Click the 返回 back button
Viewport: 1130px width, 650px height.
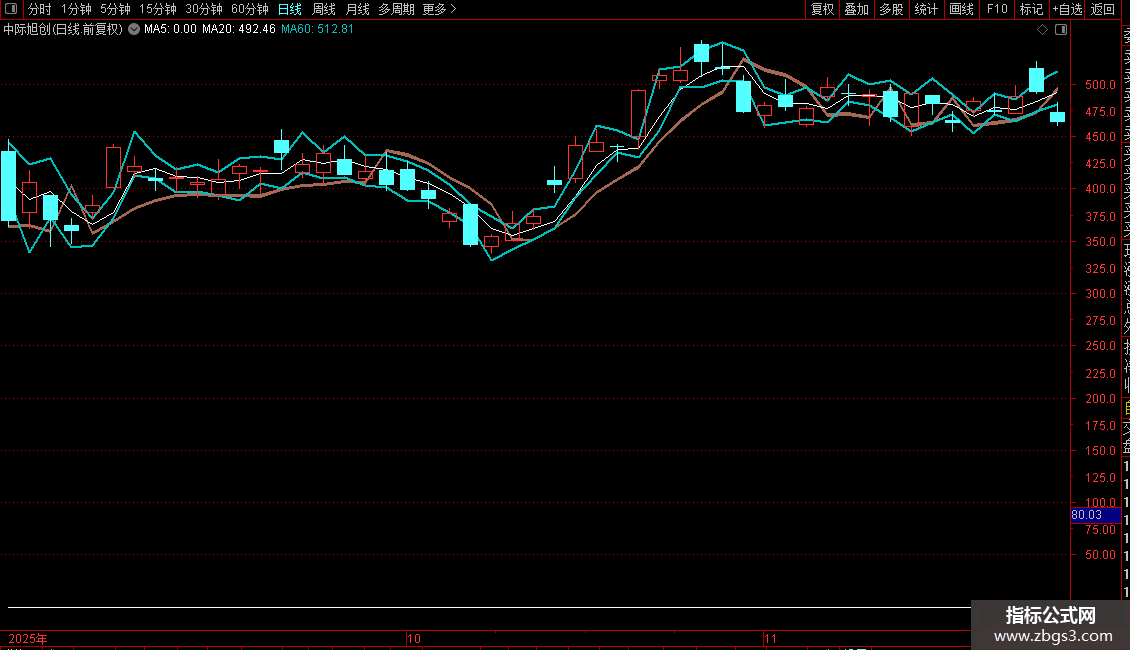coord(1103,9)
